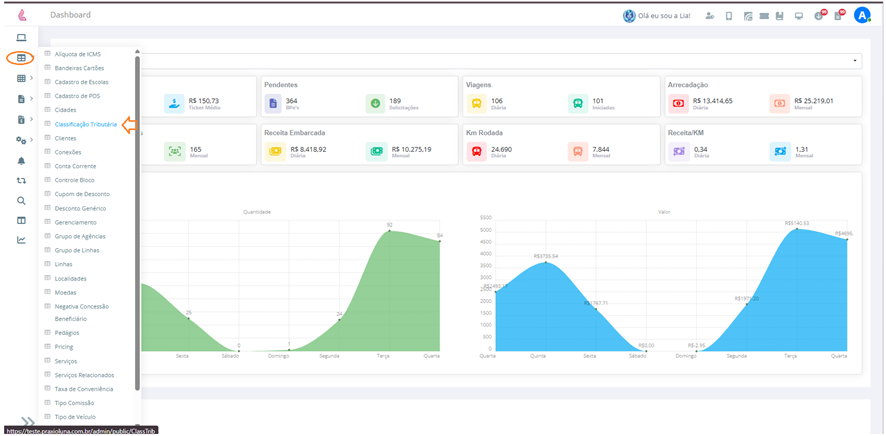Open the invoice dollar icon in sidebar
886x436 pixels.
[x=21, y=119]
